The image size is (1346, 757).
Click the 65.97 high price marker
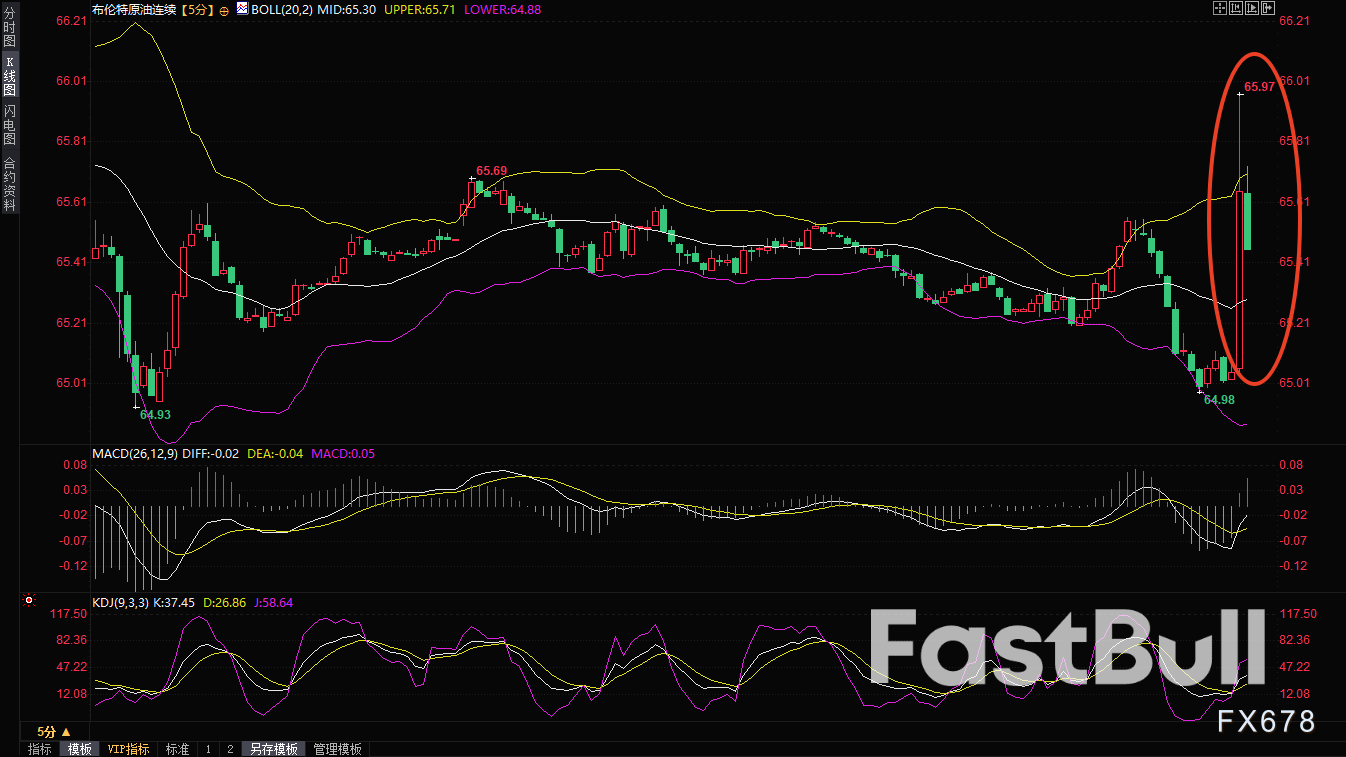[x=1259, y=87]
